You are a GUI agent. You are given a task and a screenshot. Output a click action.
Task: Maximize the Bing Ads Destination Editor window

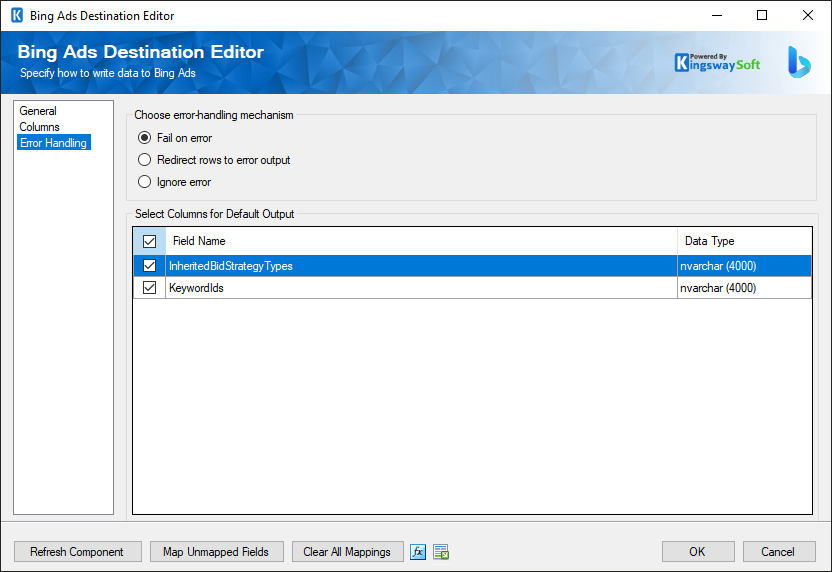[762, 15]
